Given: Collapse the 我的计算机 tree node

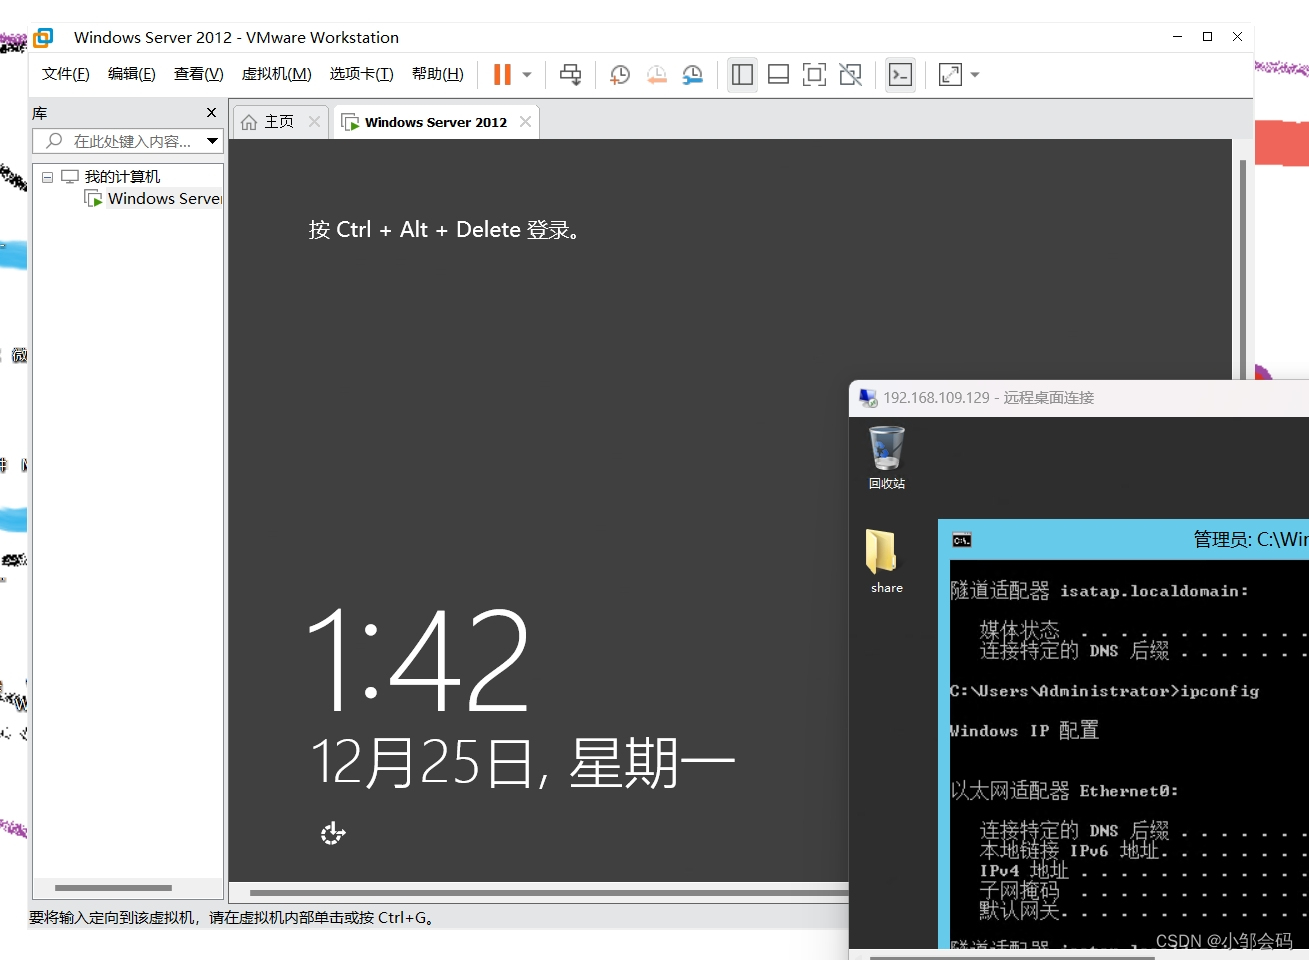Looking at the screenshot, I should click(47, 177).
